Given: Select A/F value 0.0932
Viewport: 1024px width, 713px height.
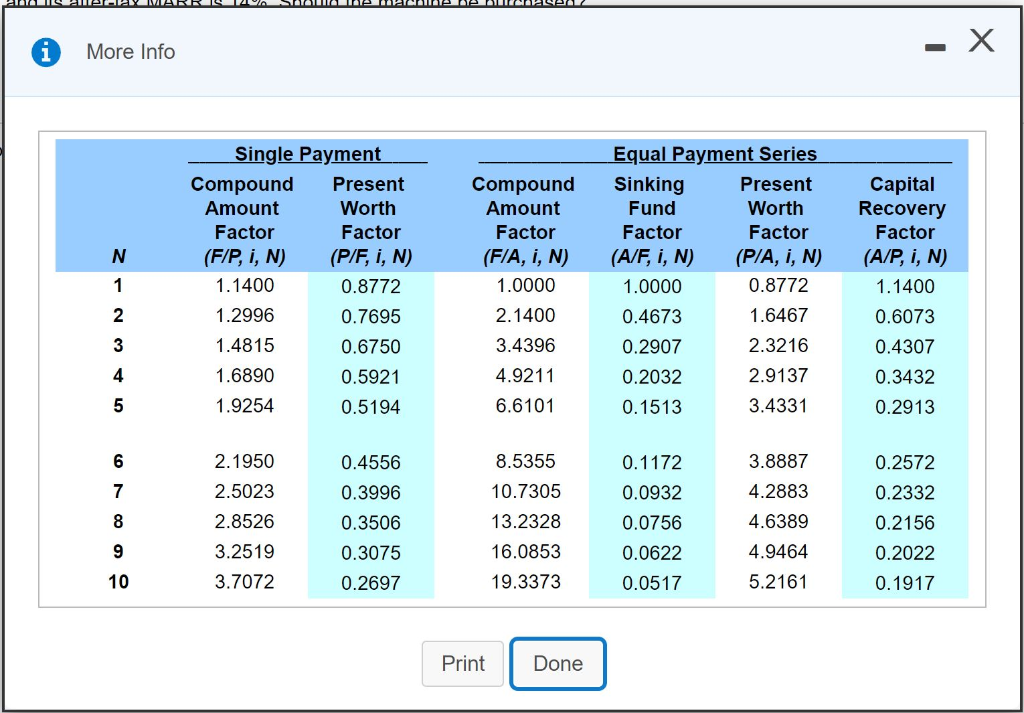Looking at the screenshot, I should [652, 492].
